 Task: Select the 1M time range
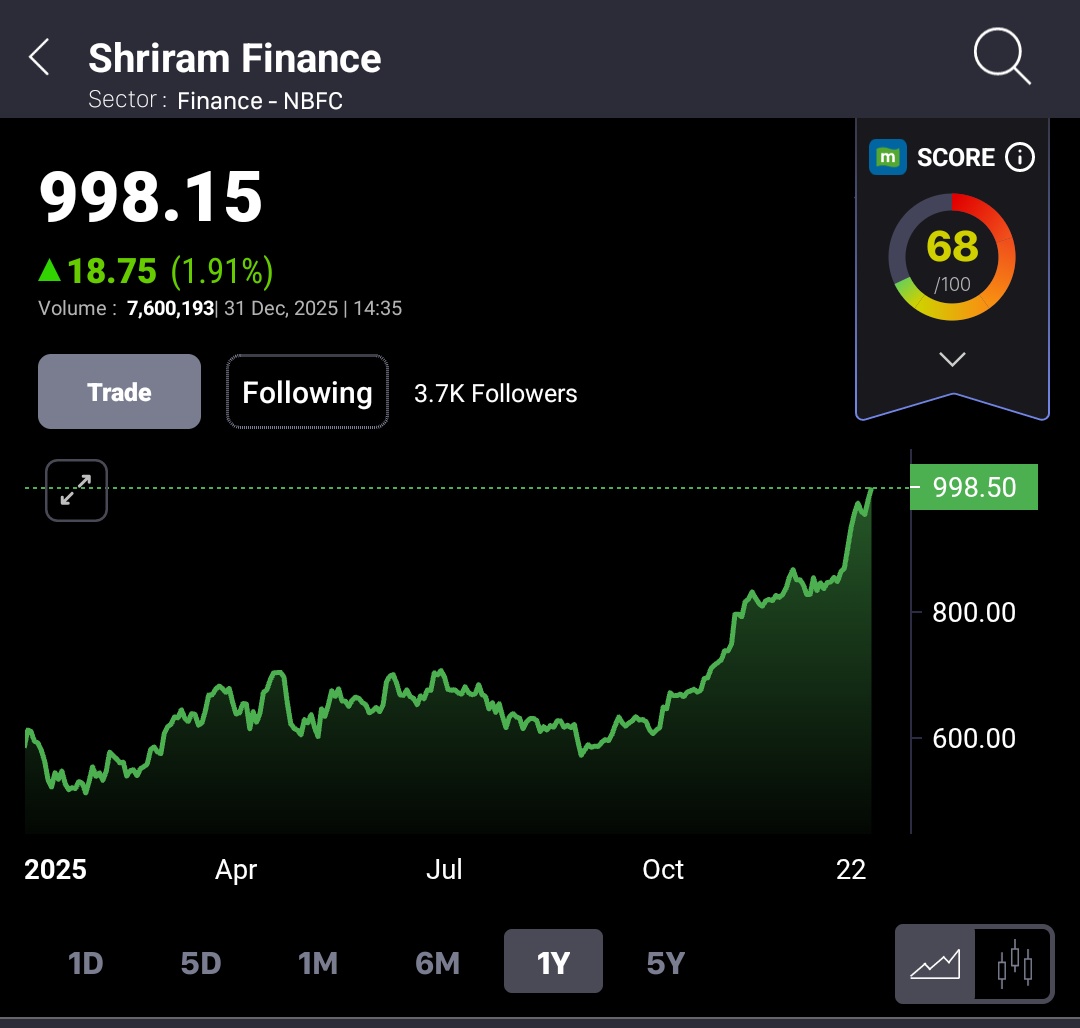[x=318, y=963]
